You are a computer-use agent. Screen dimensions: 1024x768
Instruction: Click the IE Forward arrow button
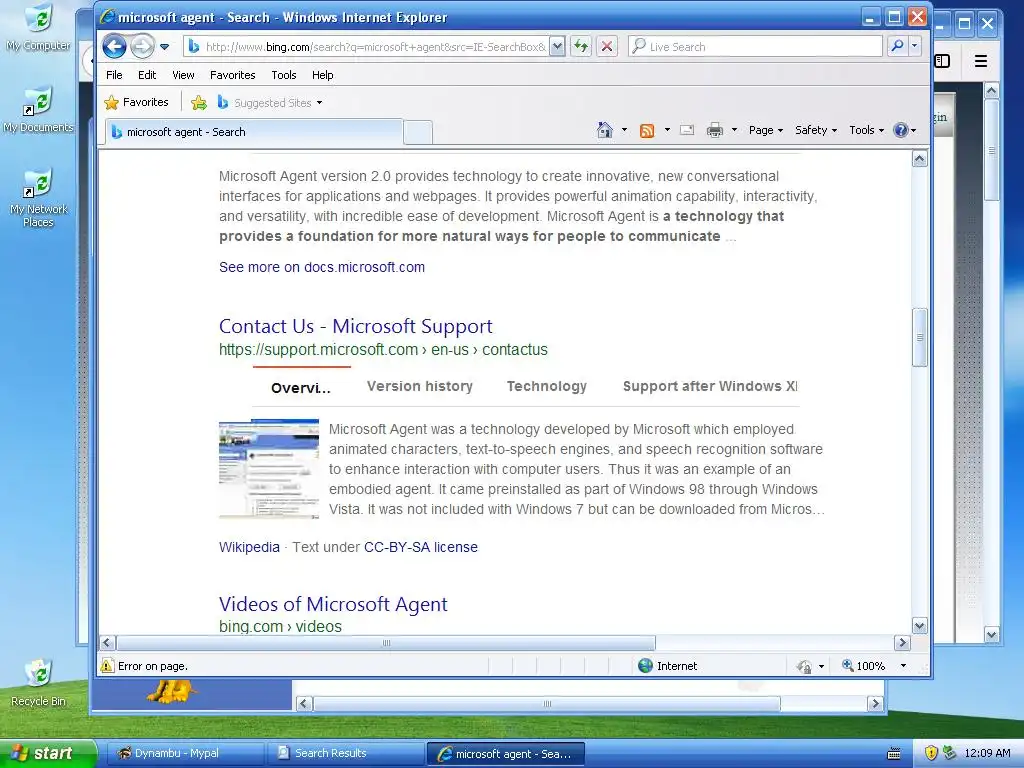pyautogui.click(x=142, y=46)
